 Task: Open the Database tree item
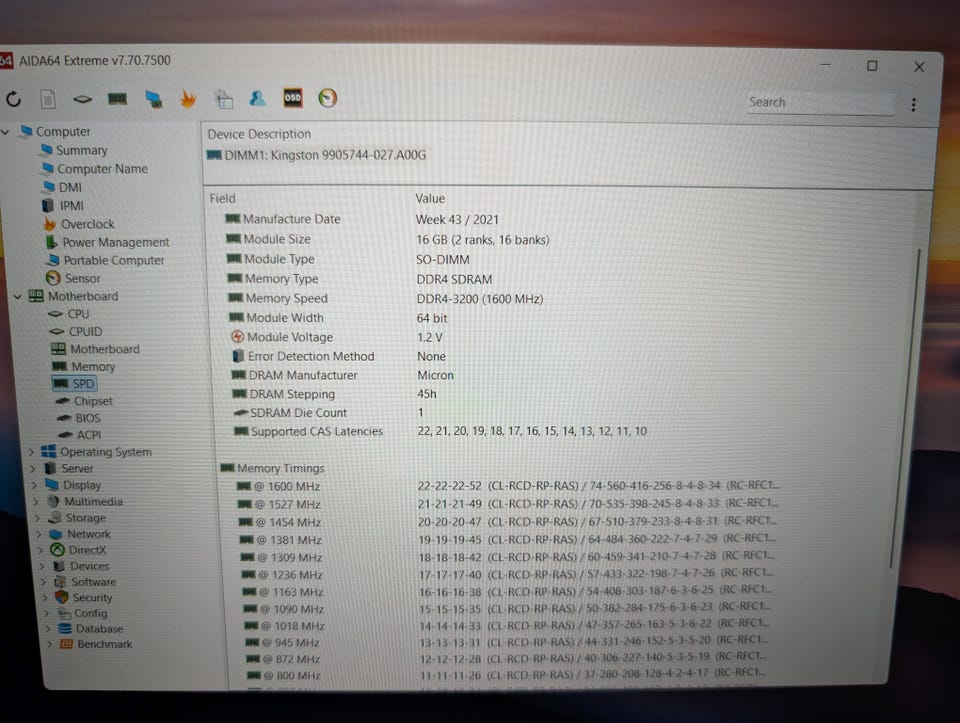[x=91, y=629]
